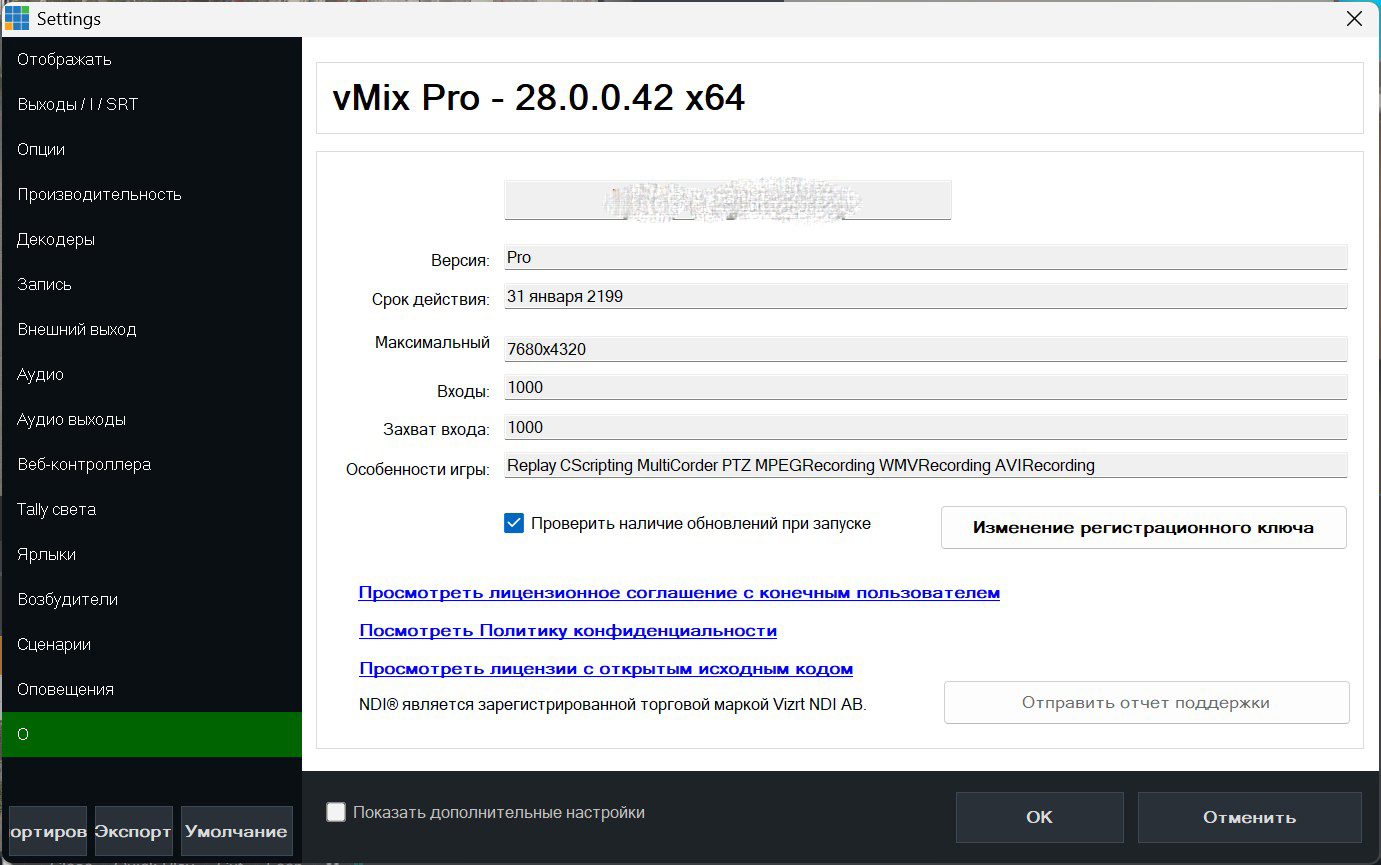Open the Ярлыки shortcuts section
Image resolution: width=1381 pixels, height=865 pixels.
[x=46, y=554]
